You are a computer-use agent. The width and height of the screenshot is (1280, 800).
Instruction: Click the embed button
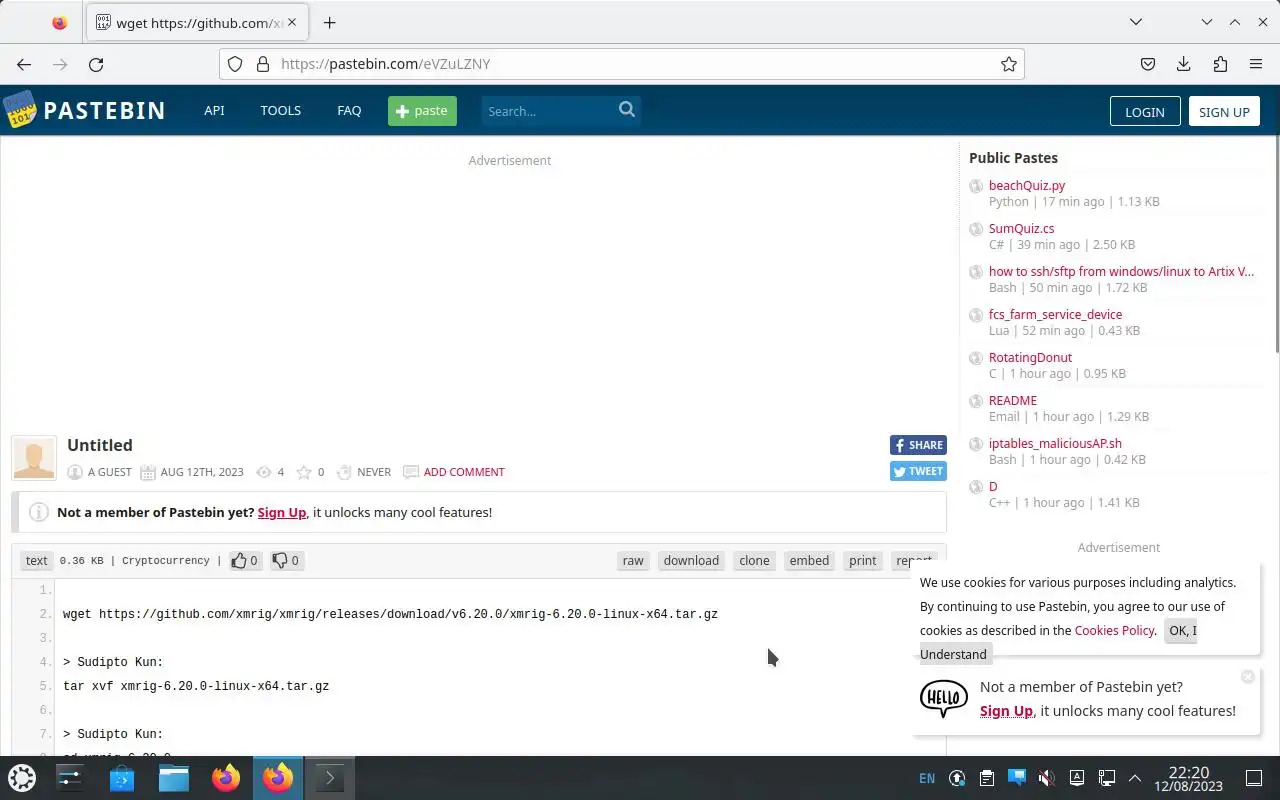pyautogui.click(x=809, y=560)
